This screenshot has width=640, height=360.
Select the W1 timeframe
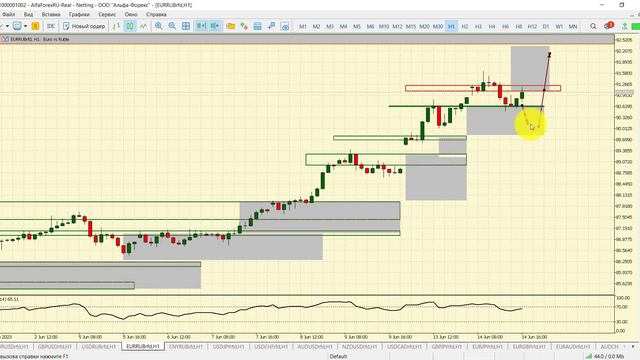[559, 26]
